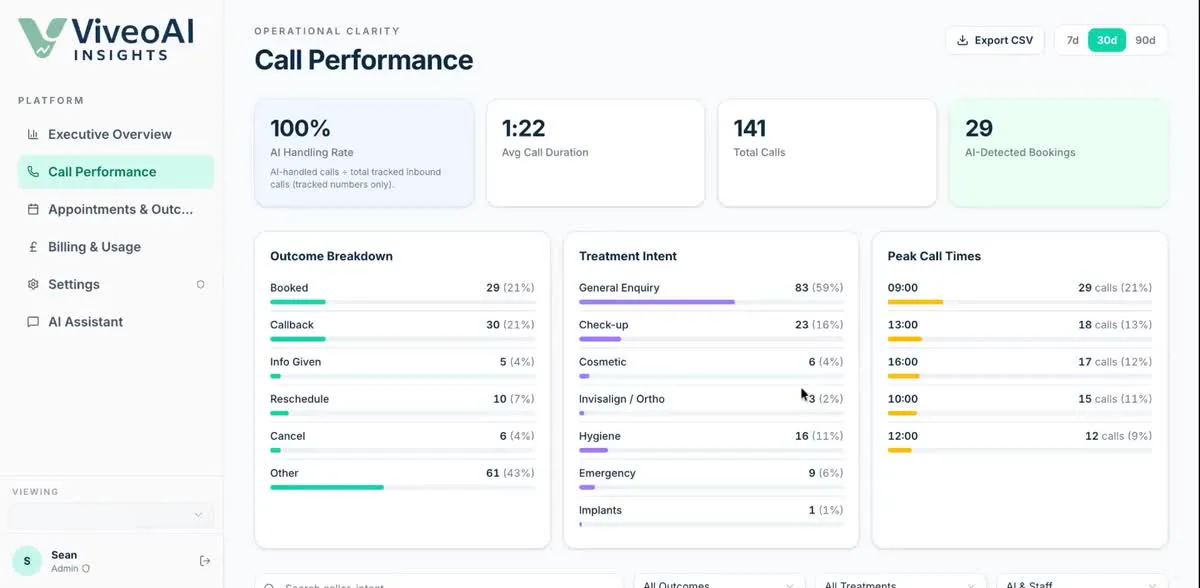Click the 16:00 peak time label
1200x588 pixels.
tap(903, 362)
